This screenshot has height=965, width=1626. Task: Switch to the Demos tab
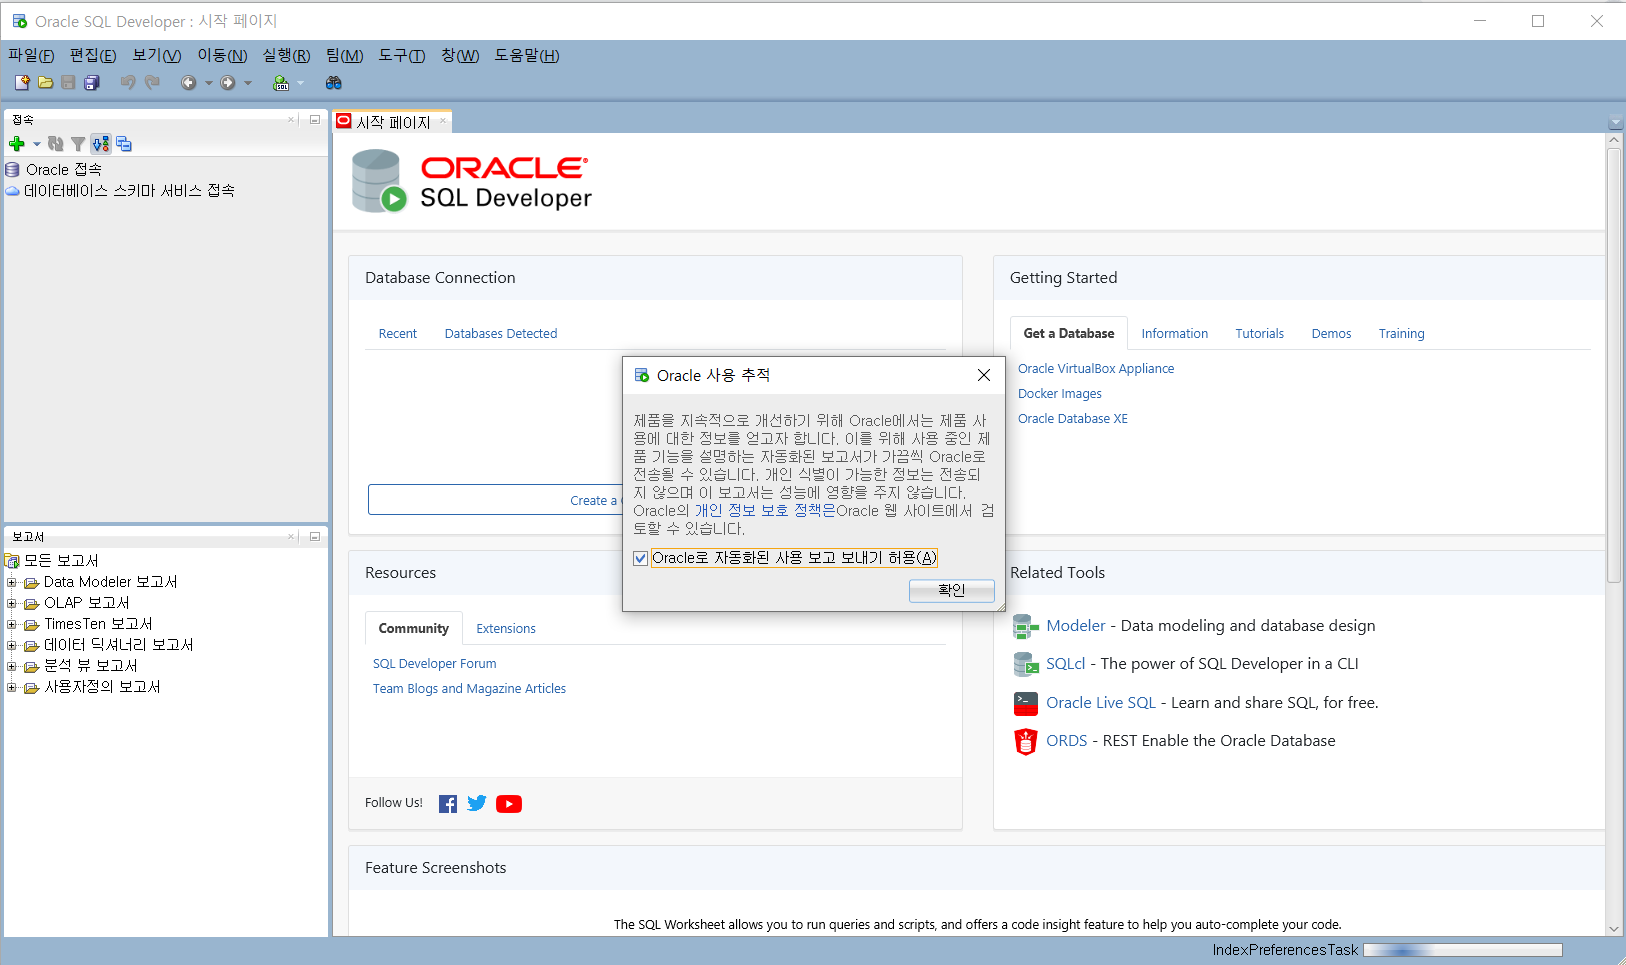click(x=1331, y=334)
